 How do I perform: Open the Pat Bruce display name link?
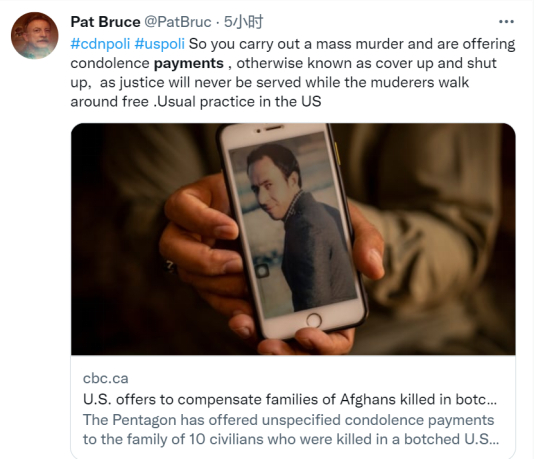point(105,22)
